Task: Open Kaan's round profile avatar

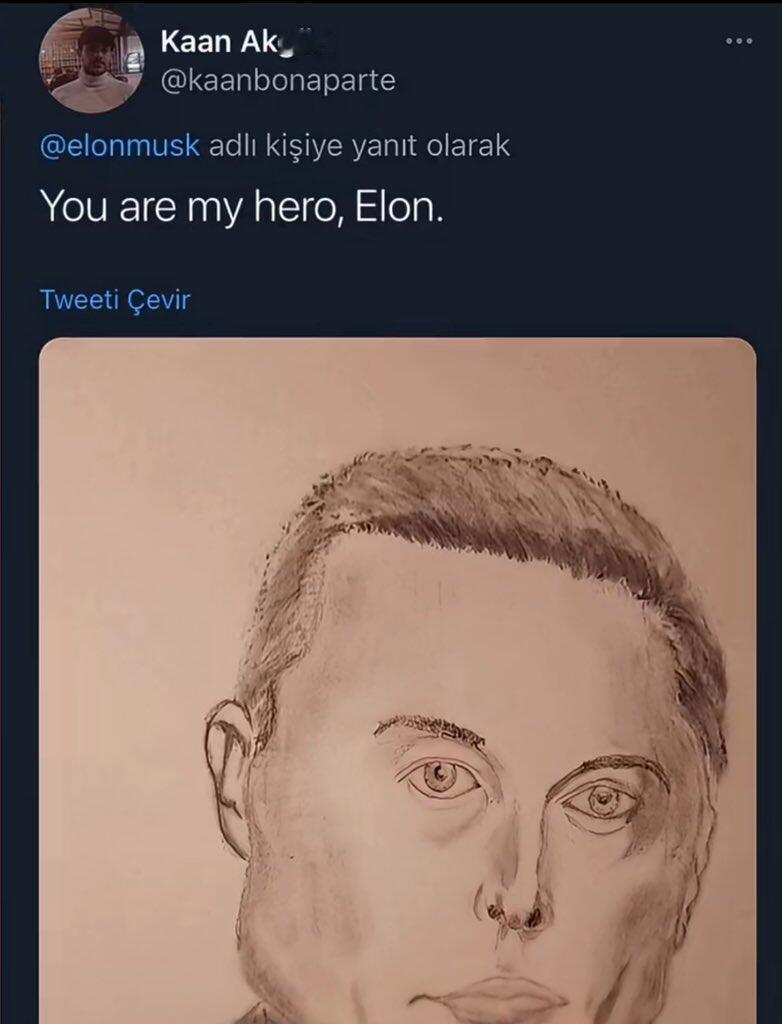Action: (91, 61)
